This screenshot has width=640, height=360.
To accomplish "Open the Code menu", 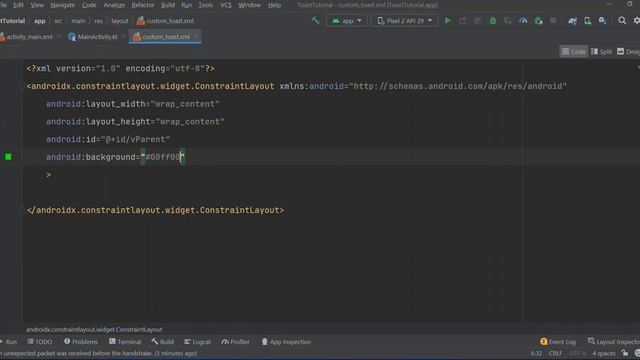I will click(89, 5).
